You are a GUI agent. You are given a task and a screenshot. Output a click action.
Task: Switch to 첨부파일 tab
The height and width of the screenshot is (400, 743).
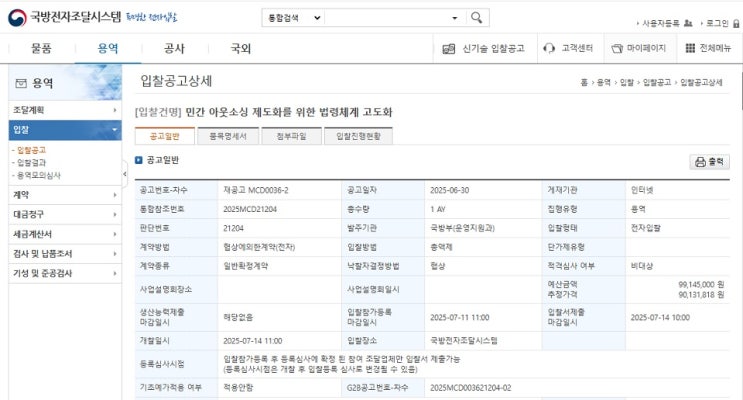point(291,136)
